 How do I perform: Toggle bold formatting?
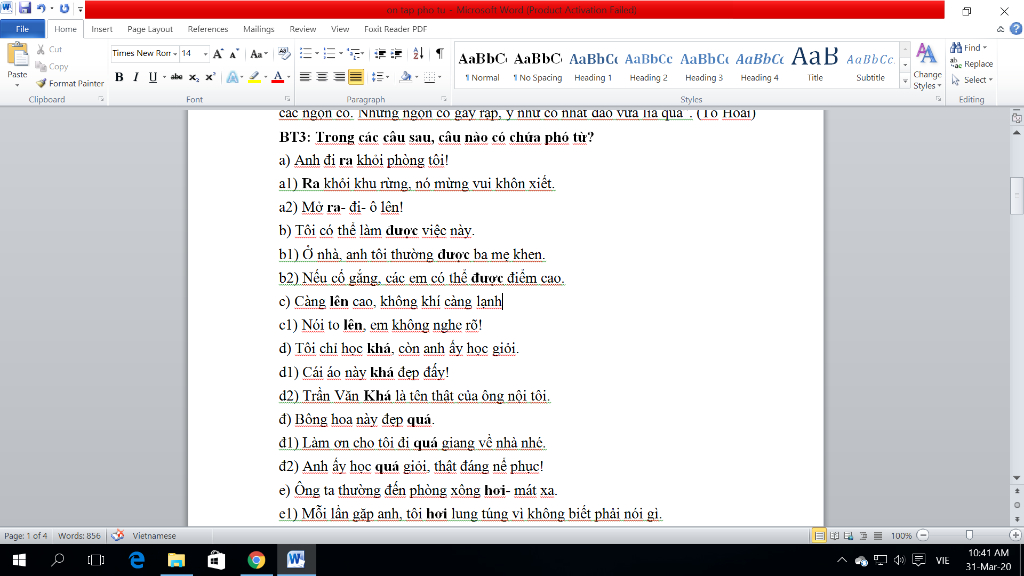pyautogui.click(x=119, y=77)
